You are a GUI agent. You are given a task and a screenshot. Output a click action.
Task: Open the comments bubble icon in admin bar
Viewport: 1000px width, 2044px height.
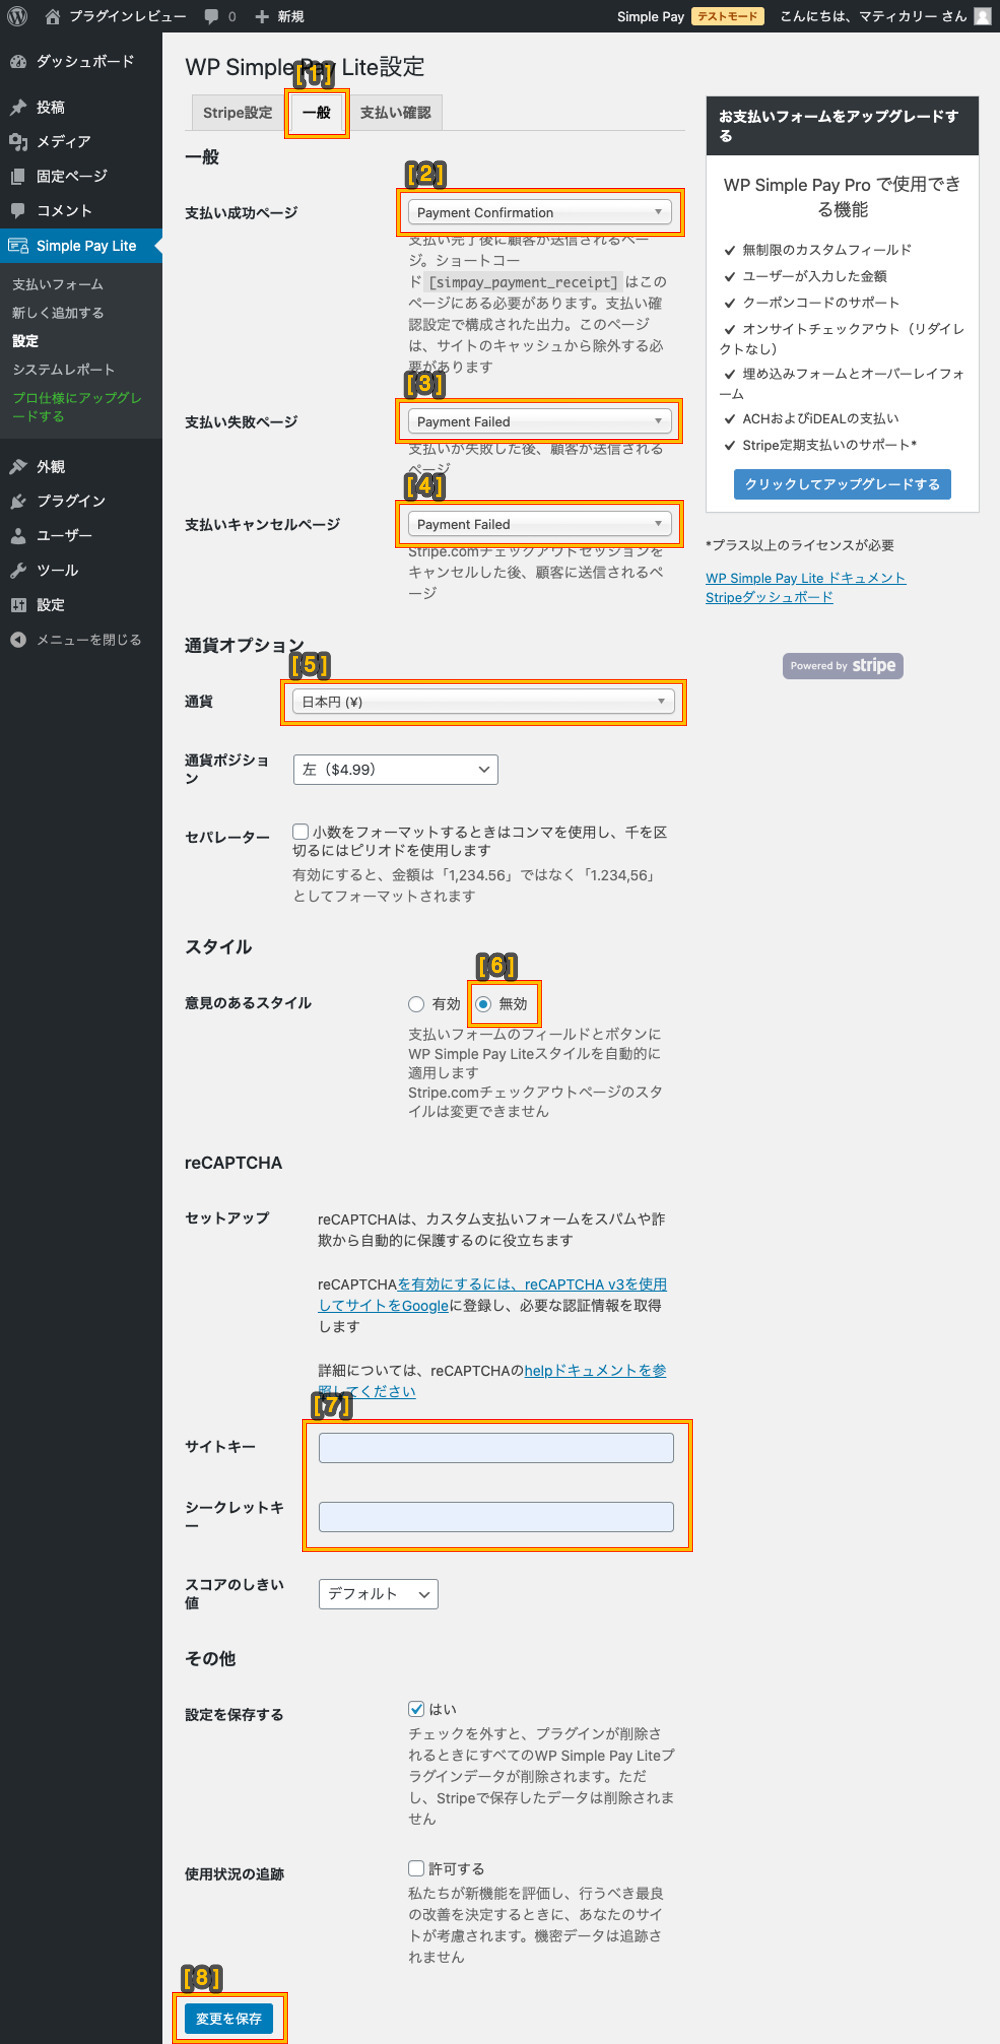[x=211, y=16]
